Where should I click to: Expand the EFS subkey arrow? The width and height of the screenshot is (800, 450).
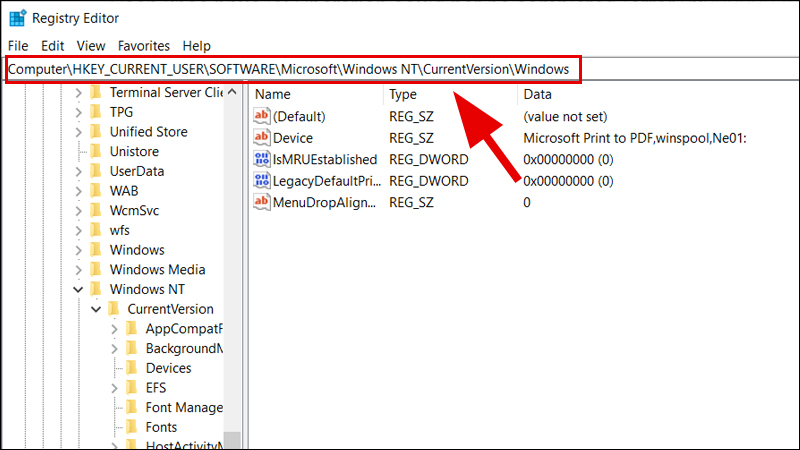114,388
